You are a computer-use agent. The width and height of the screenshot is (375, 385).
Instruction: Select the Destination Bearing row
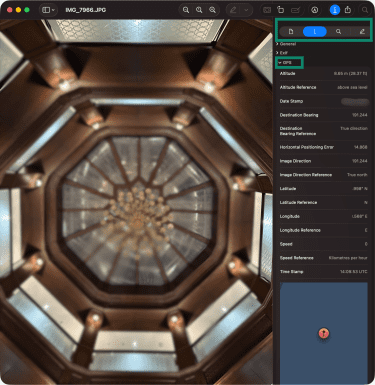pos(323,115)
